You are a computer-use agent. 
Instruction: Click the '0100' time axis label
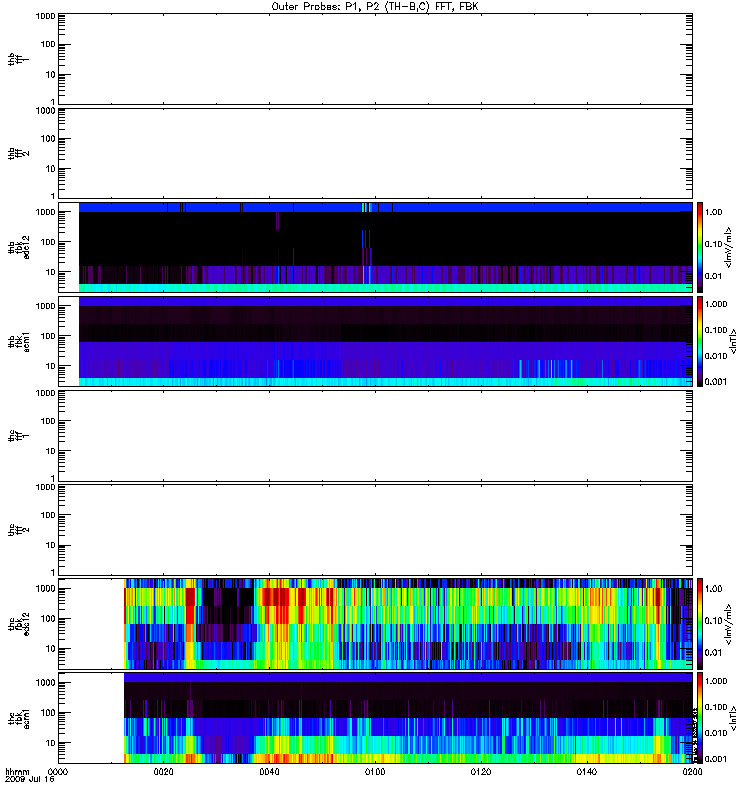pos(375,772)
